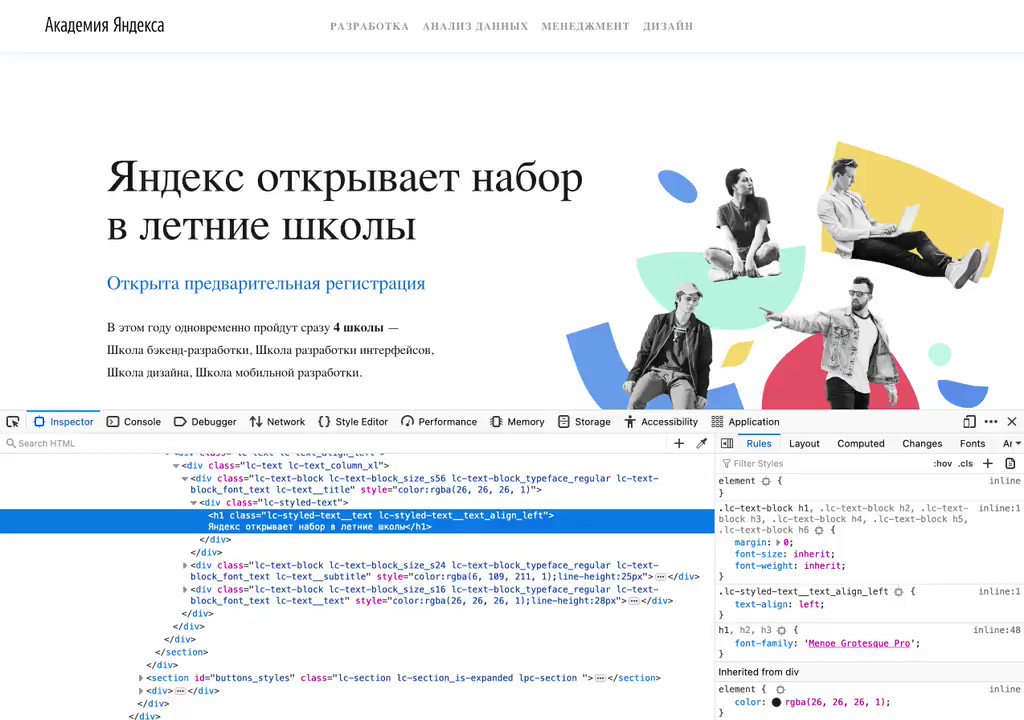Select the closing section tag row
The height and width of the screenshot is (720, 1024).
[x=182, y=652]
